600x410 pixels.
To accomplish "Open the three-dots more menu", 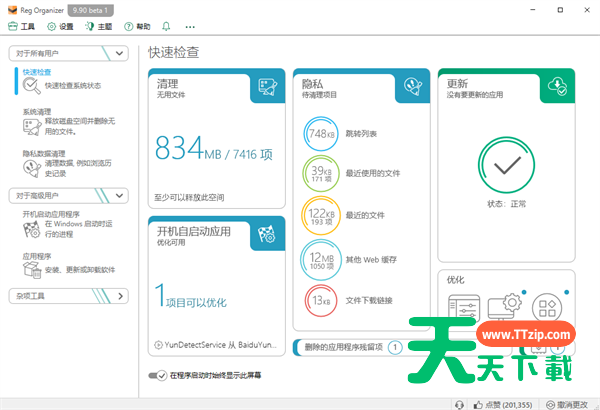I will pyautogui.click(x=190, y=27).
